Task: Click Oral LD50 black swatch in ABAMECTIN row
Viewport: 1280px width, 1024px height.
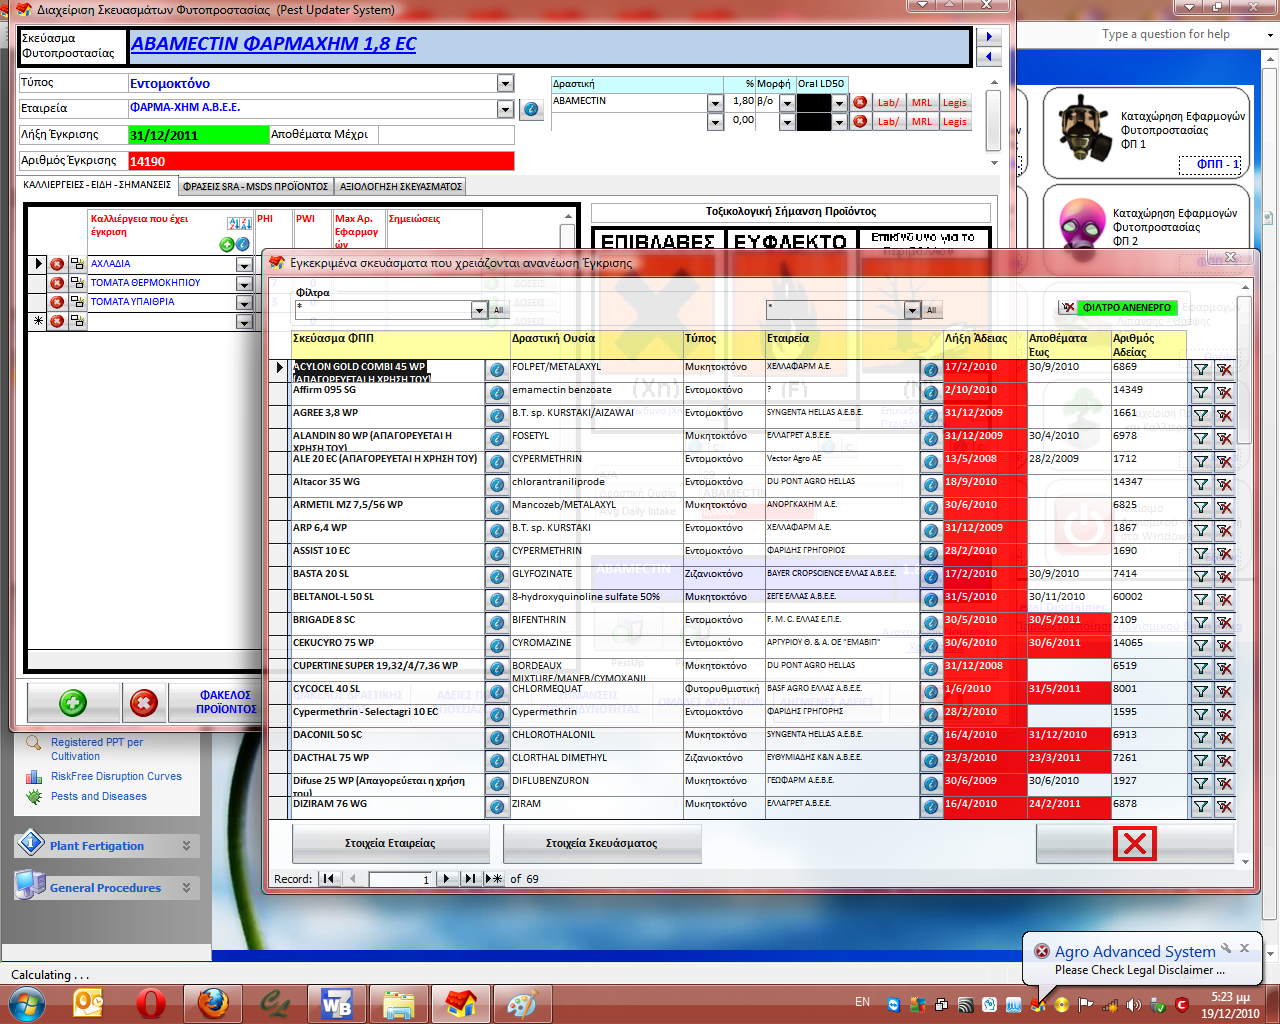Action: point(814,103)
